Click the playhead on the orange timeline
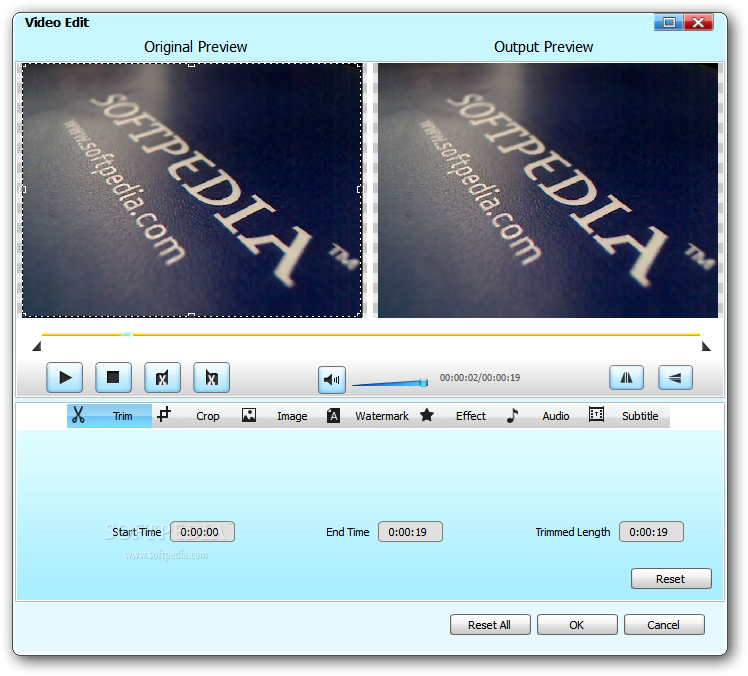 click(127, 334)
